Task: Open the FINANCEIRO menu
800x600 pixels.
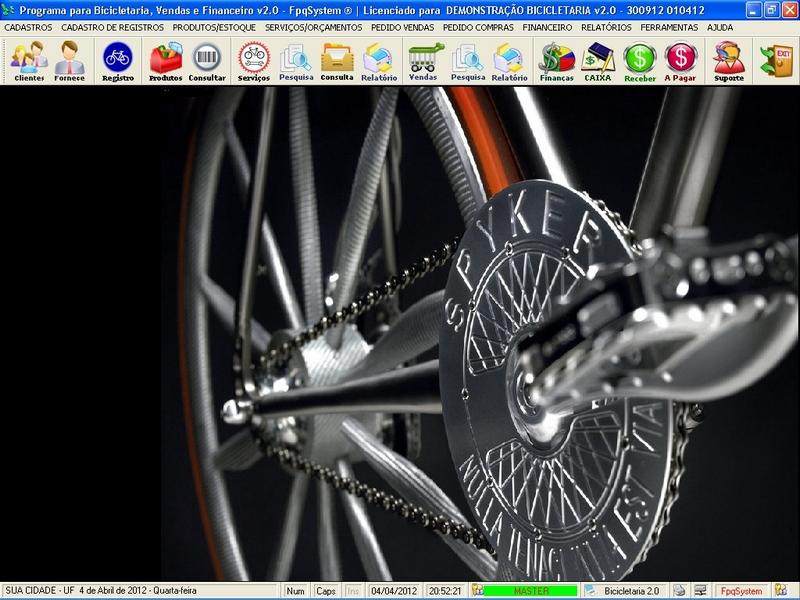Action: tap(547, 28)
